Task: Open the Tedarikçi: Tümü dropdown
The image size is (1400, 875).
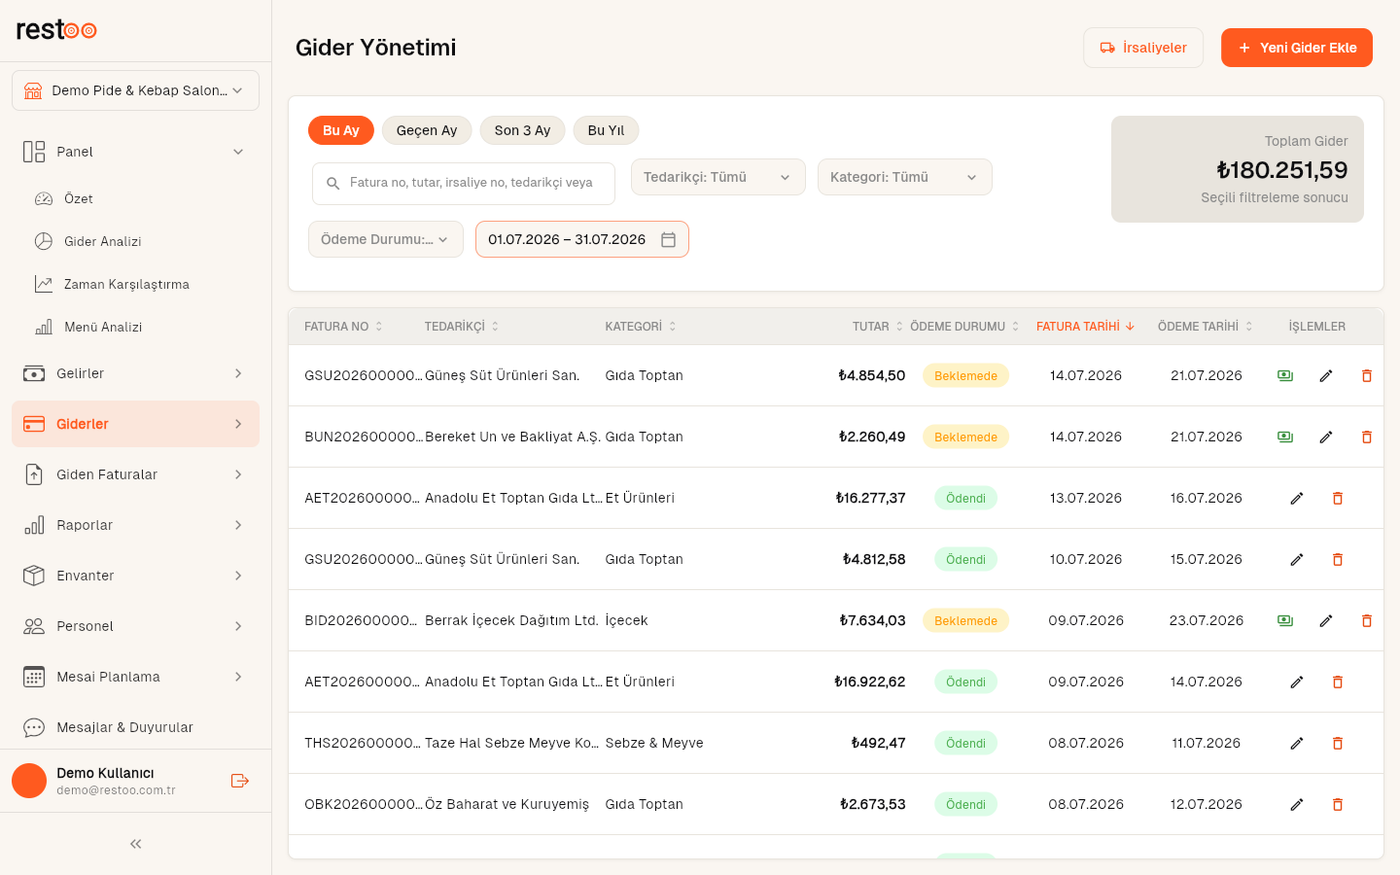Action: point(718,177)
